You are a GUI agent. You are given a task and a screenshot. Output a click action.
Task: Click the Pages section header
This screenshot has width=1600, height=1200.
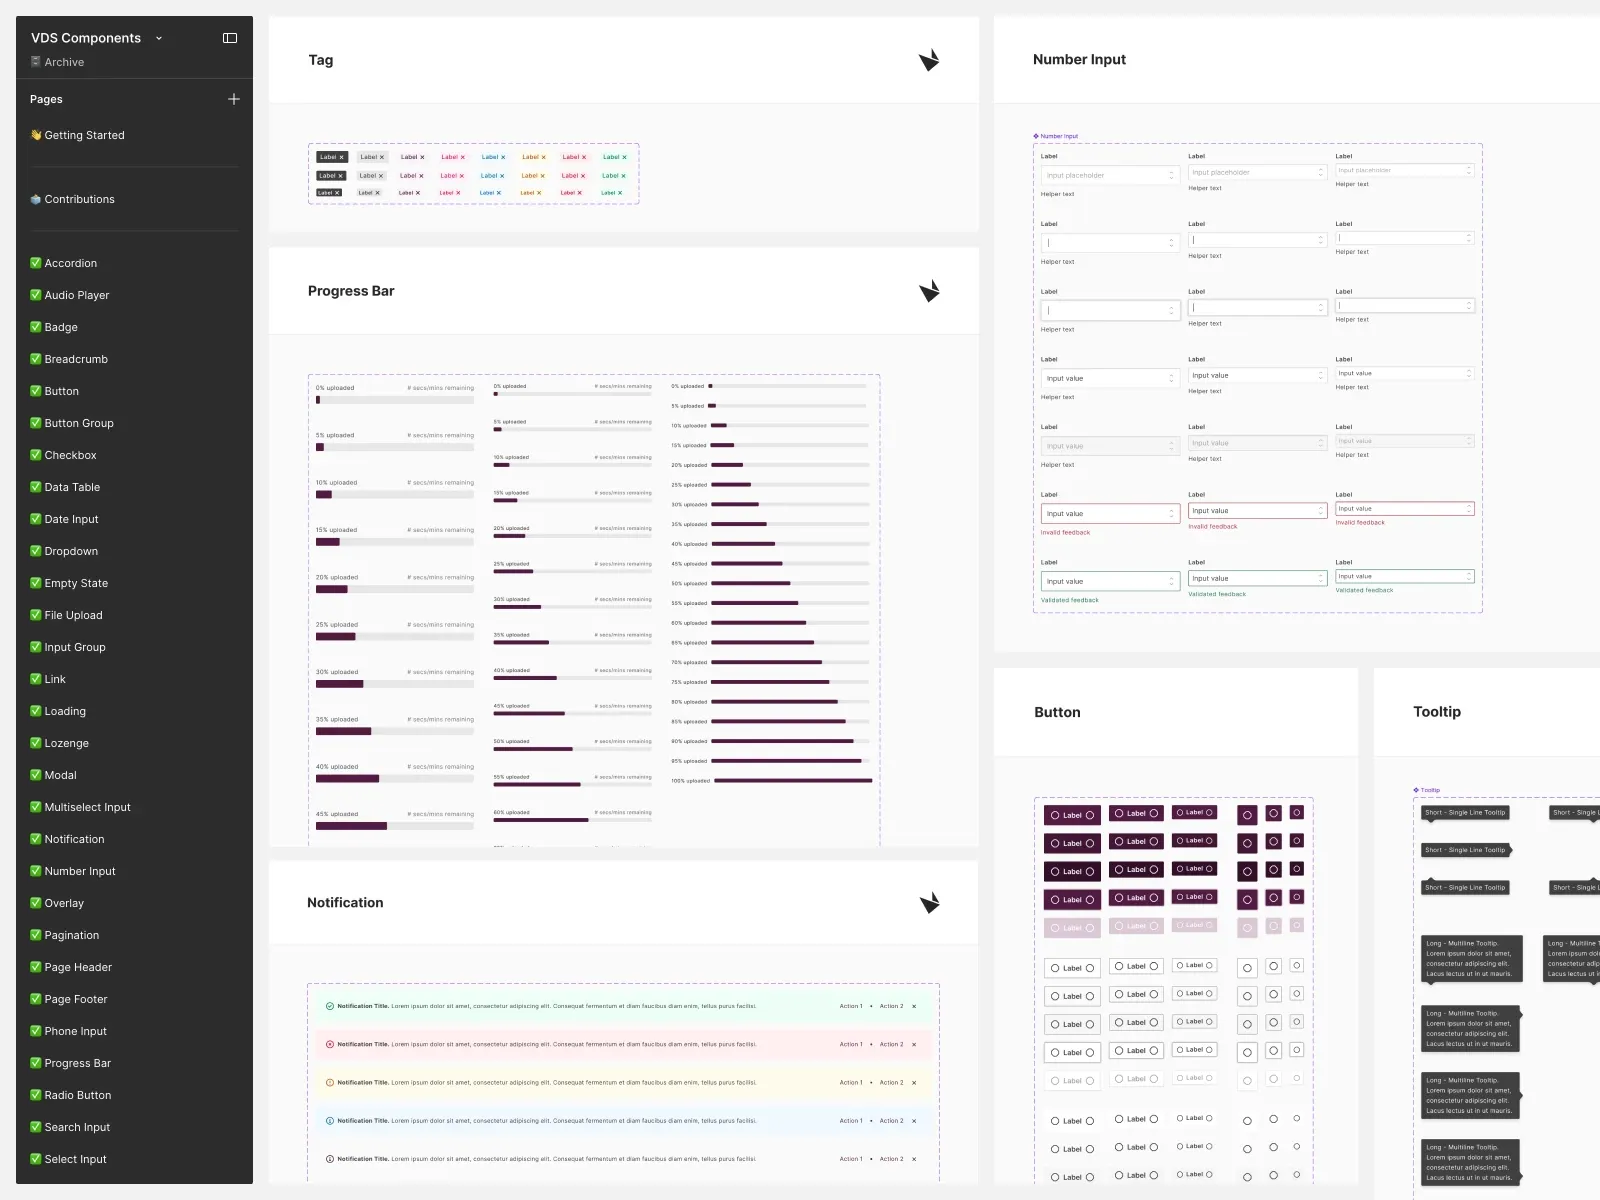tap(46, 99)
